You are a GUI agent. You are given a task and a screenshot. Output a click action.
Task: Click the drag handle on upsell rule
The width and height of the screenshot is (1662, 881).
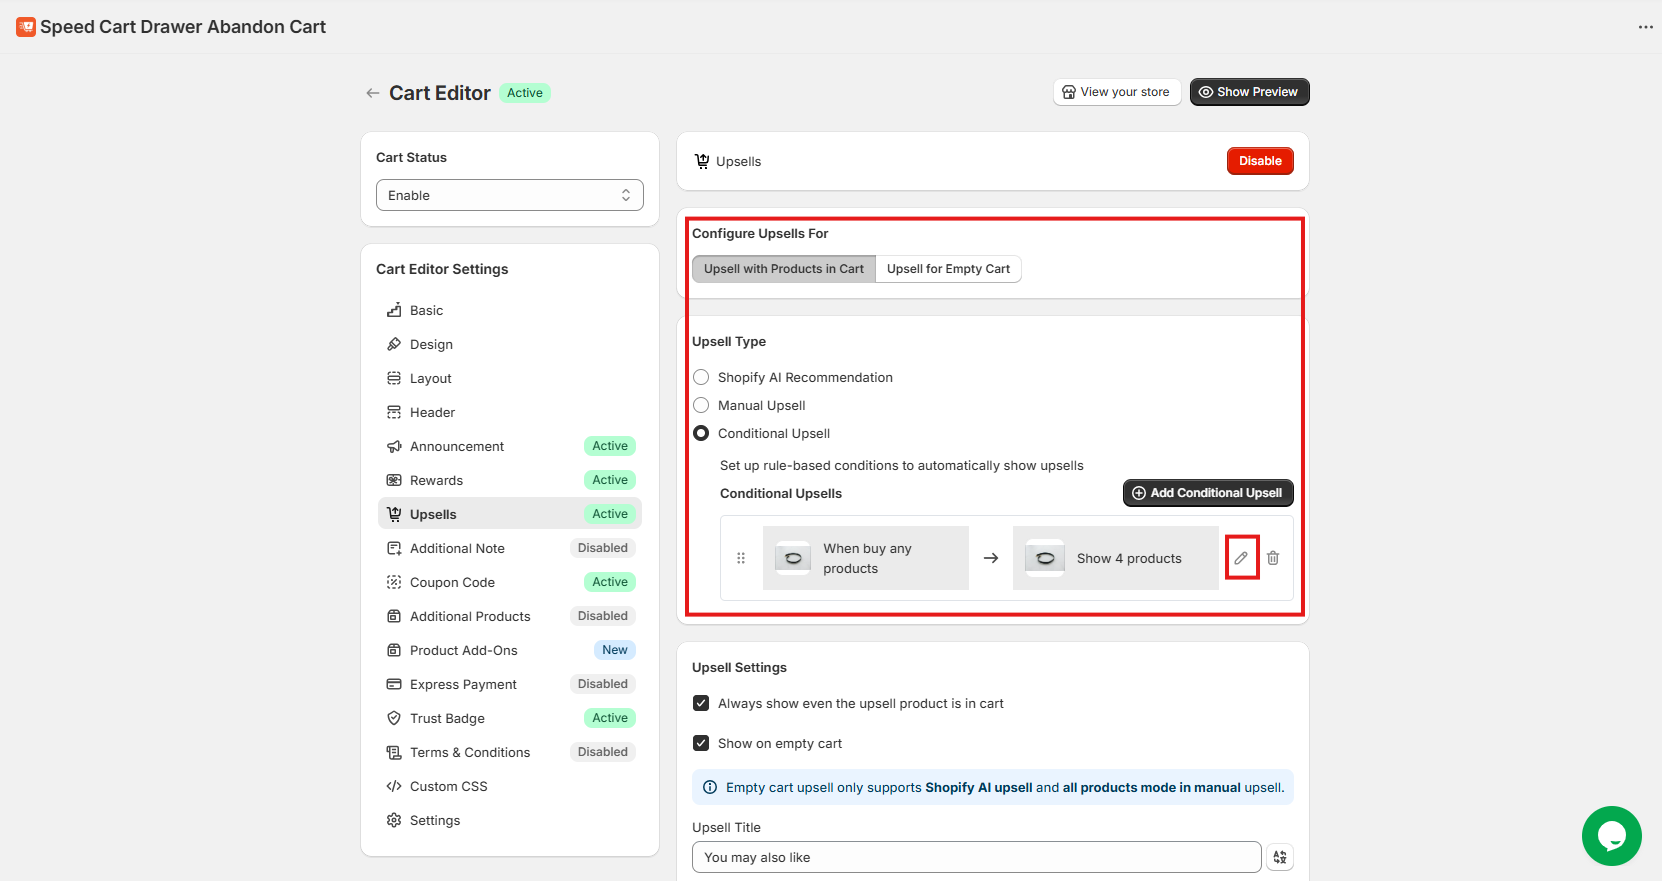pyautogui.click(x=741, y=558)
